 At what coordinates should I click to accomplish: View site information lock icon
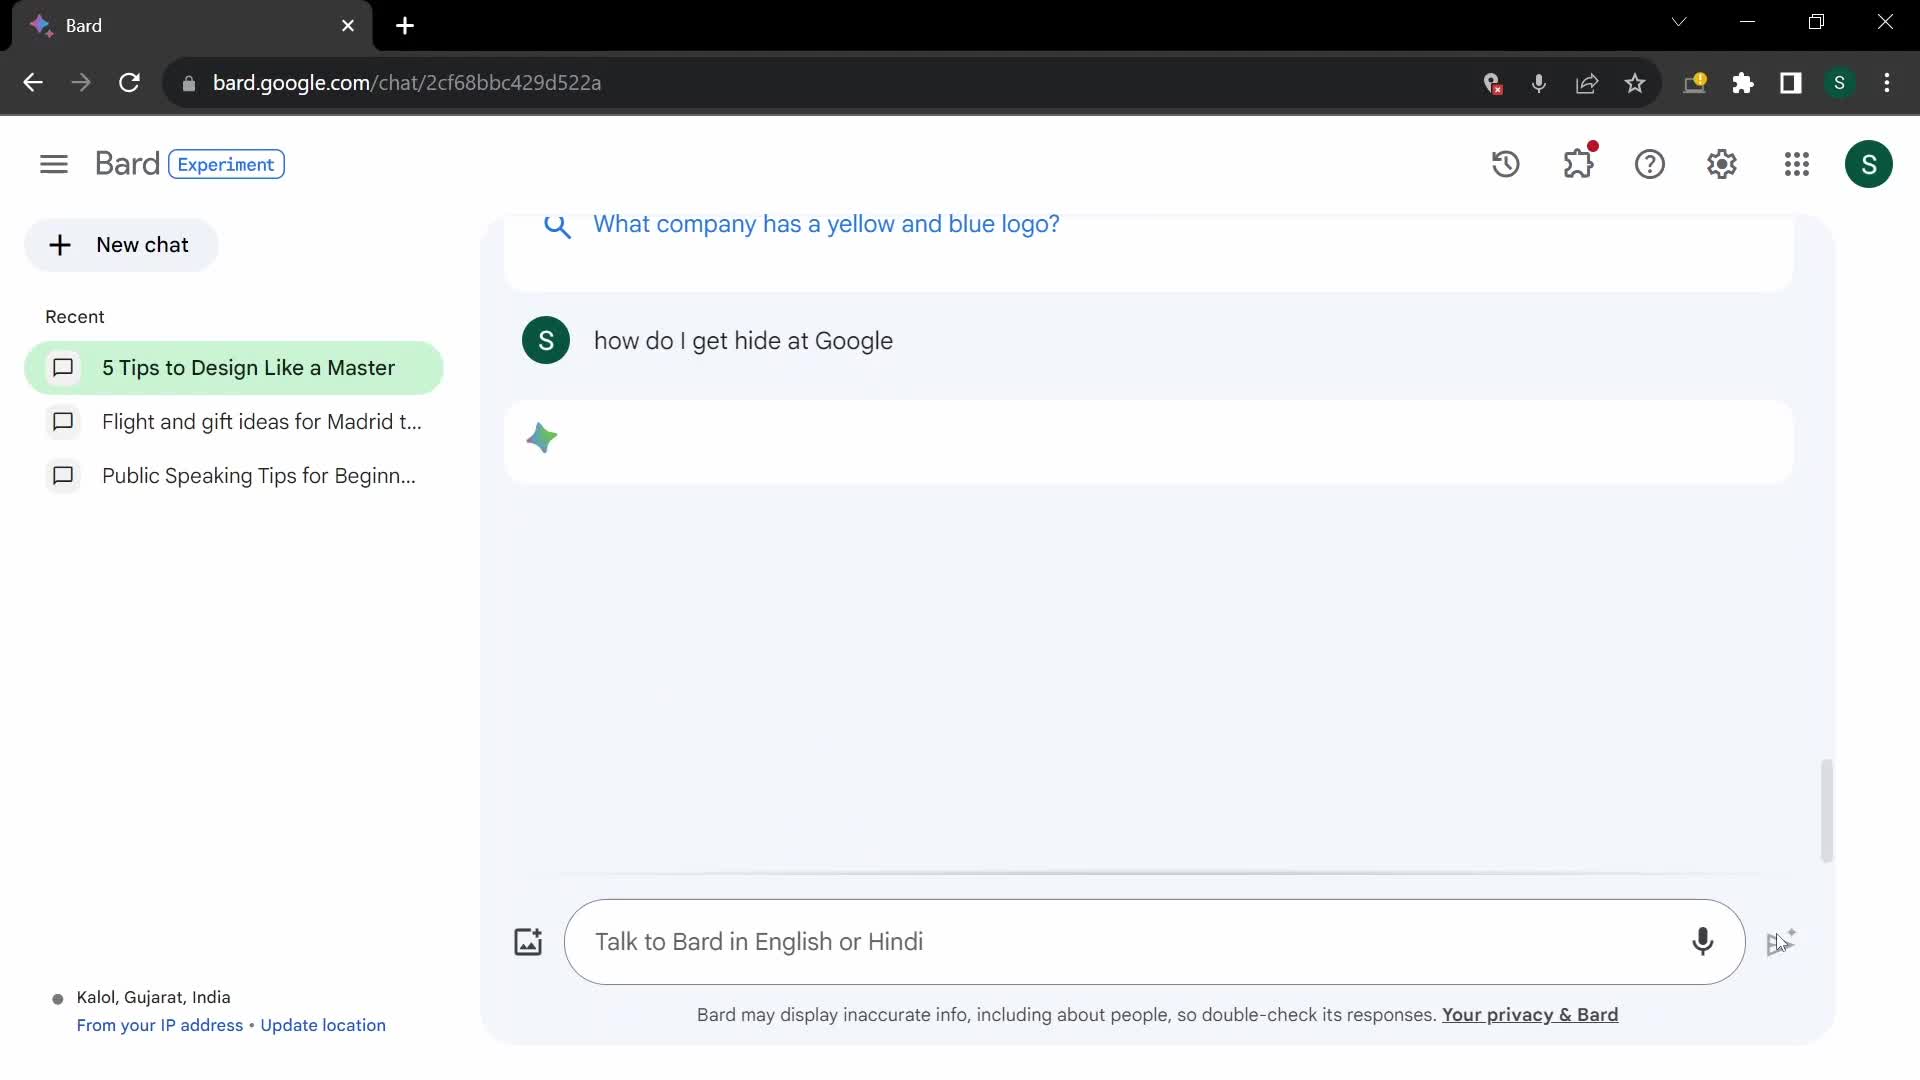point(188,83)
